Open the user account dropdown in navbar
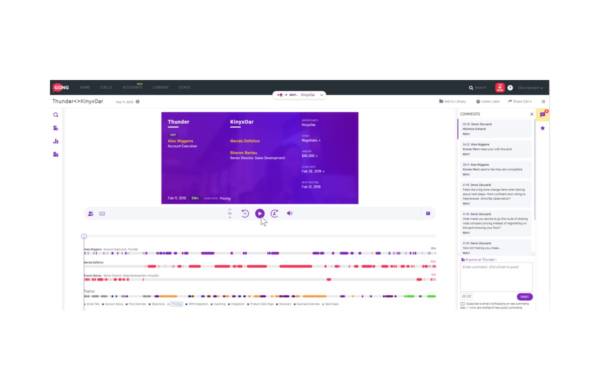 click(530, 88)
